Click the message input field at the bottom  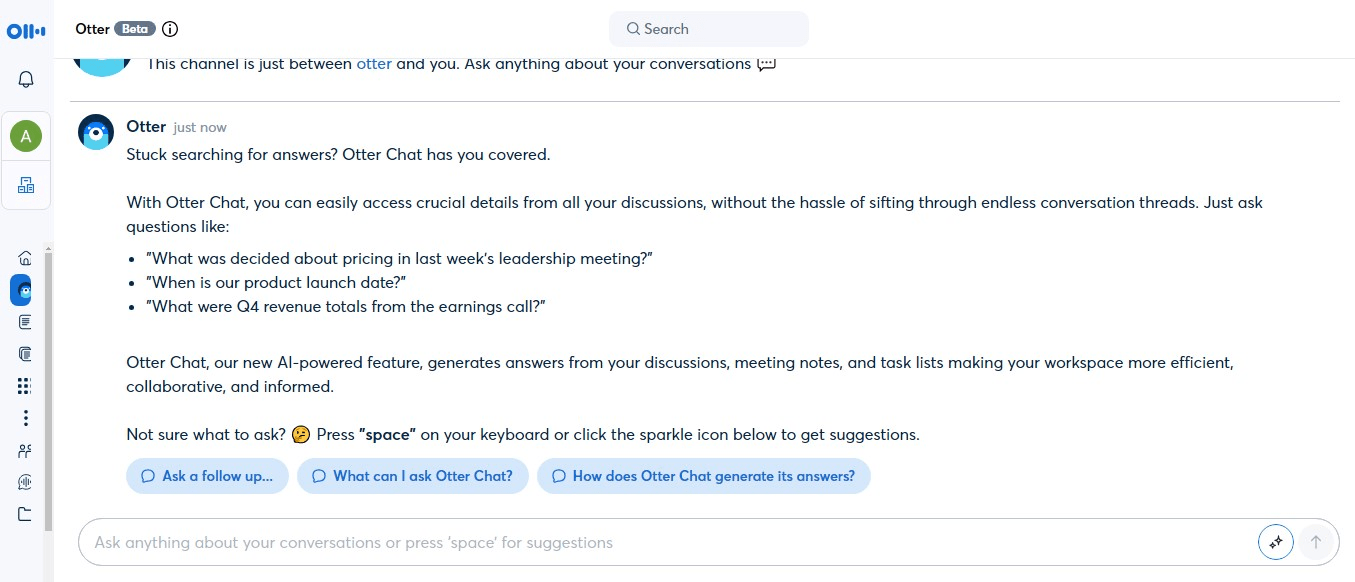pos(600,541)
